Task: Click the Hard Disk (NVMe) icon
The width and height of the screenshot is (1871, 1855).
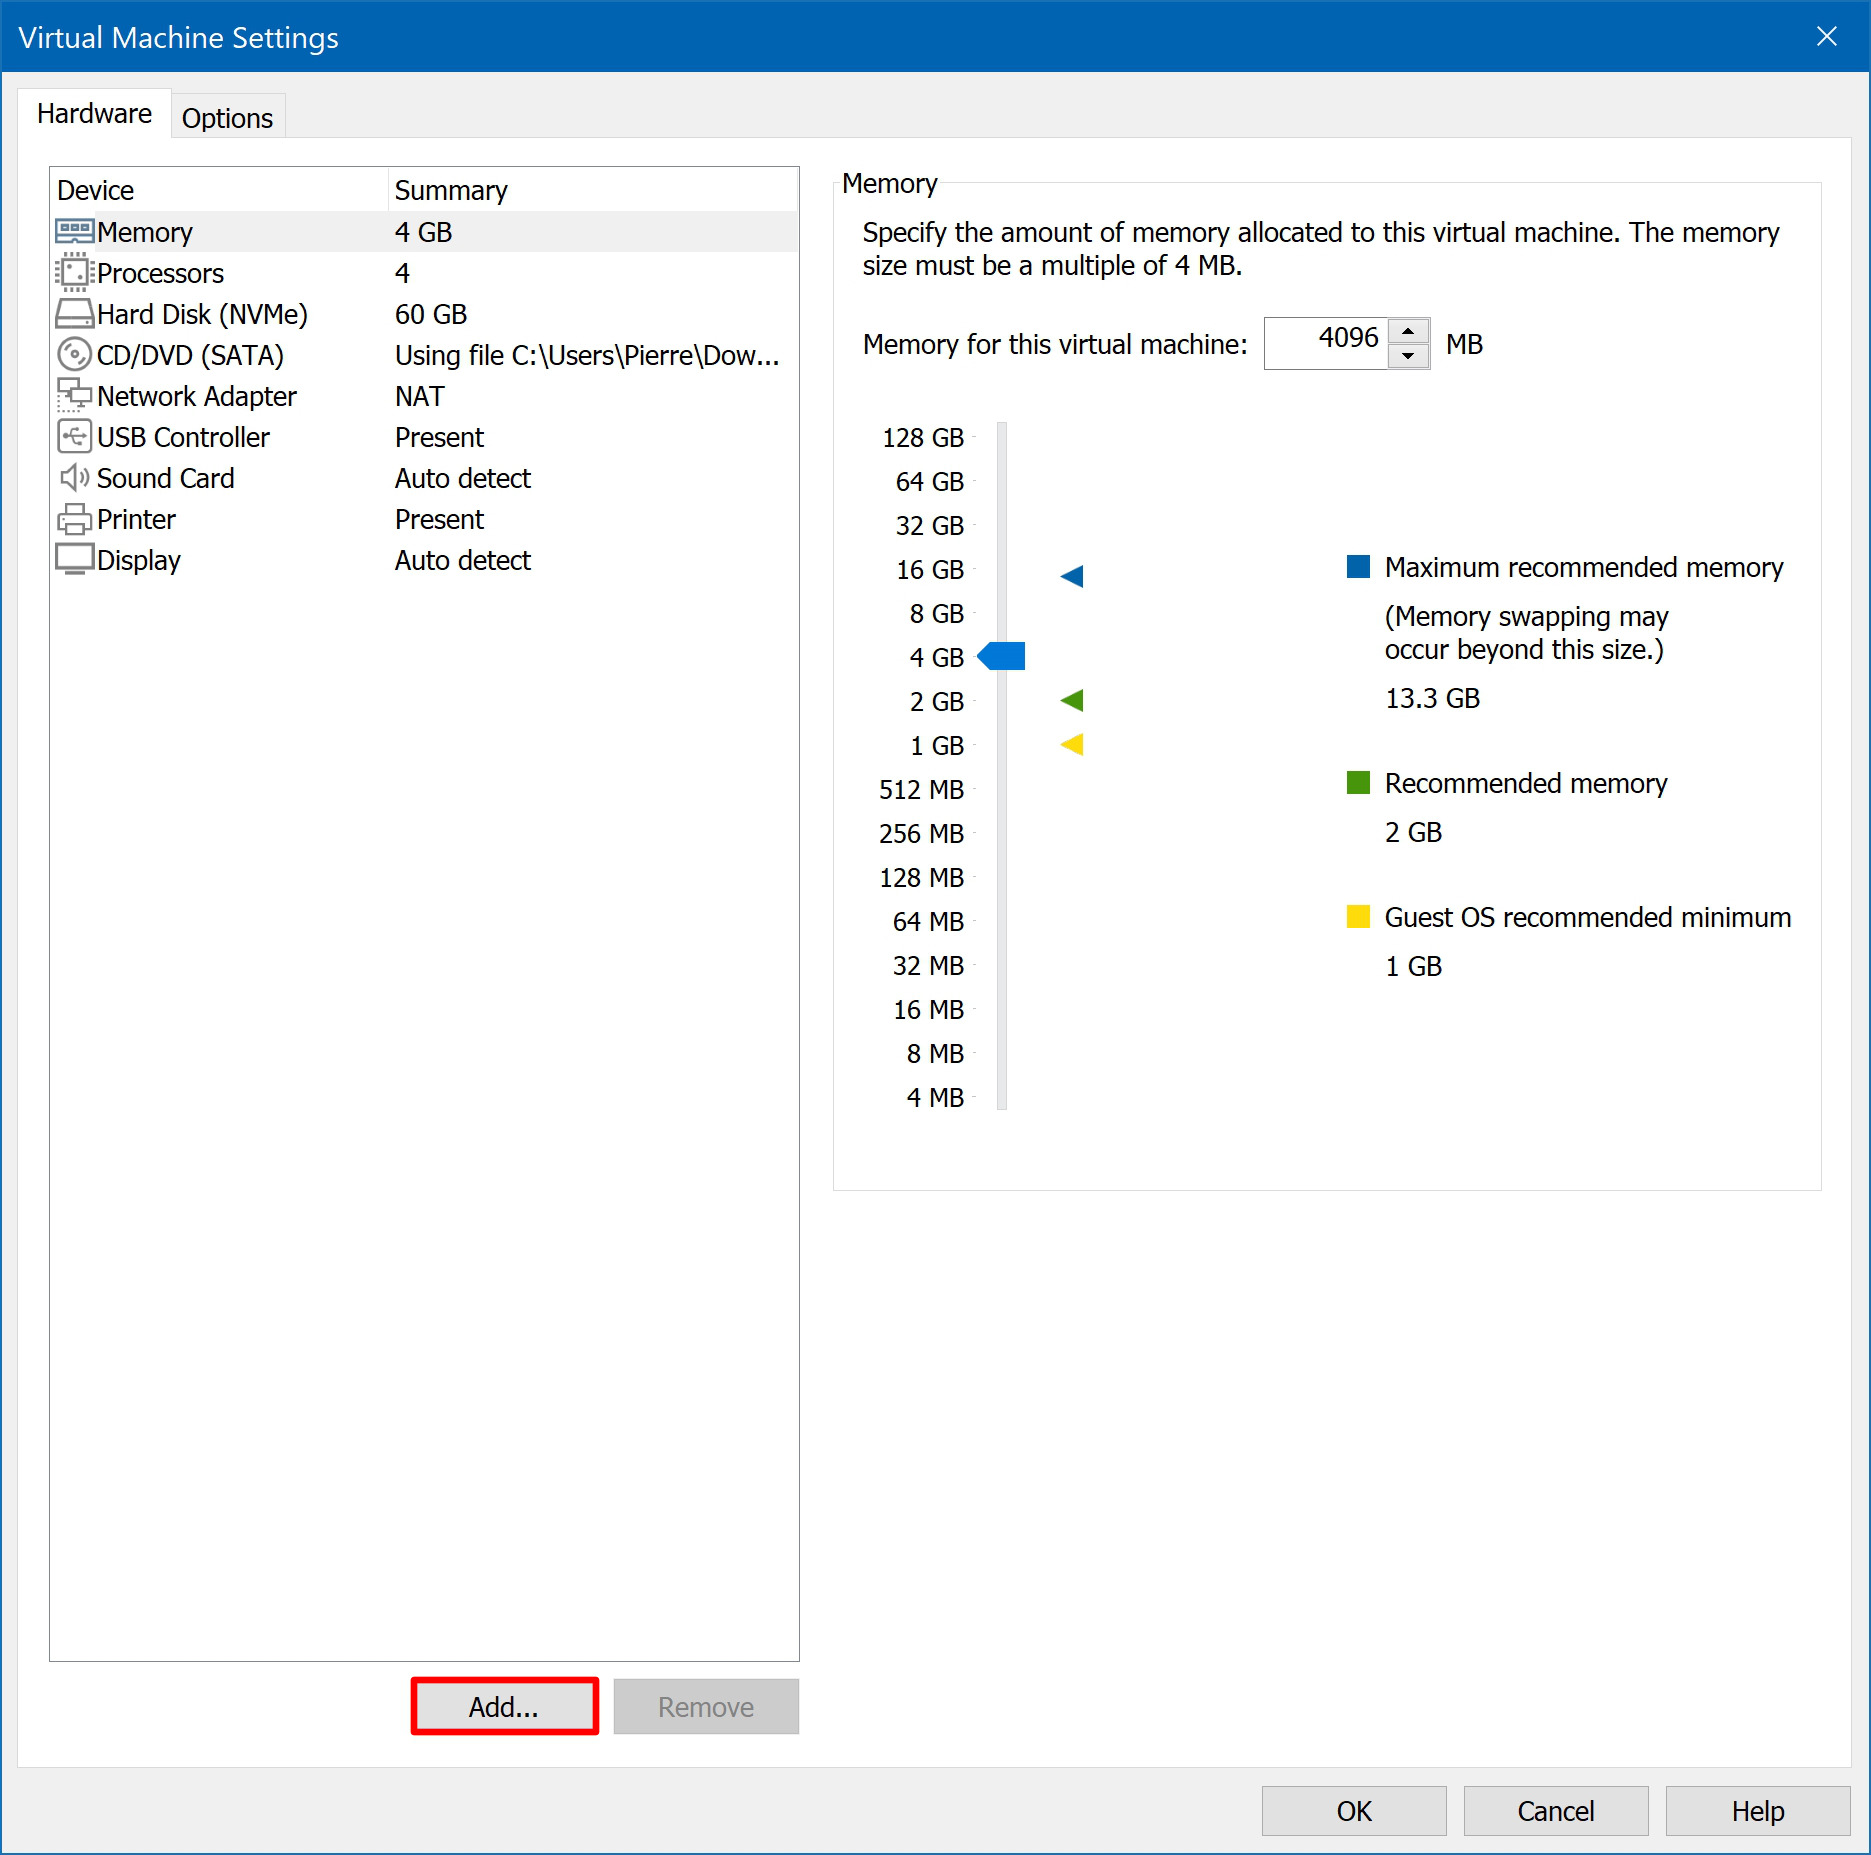Action: point(75,314)
